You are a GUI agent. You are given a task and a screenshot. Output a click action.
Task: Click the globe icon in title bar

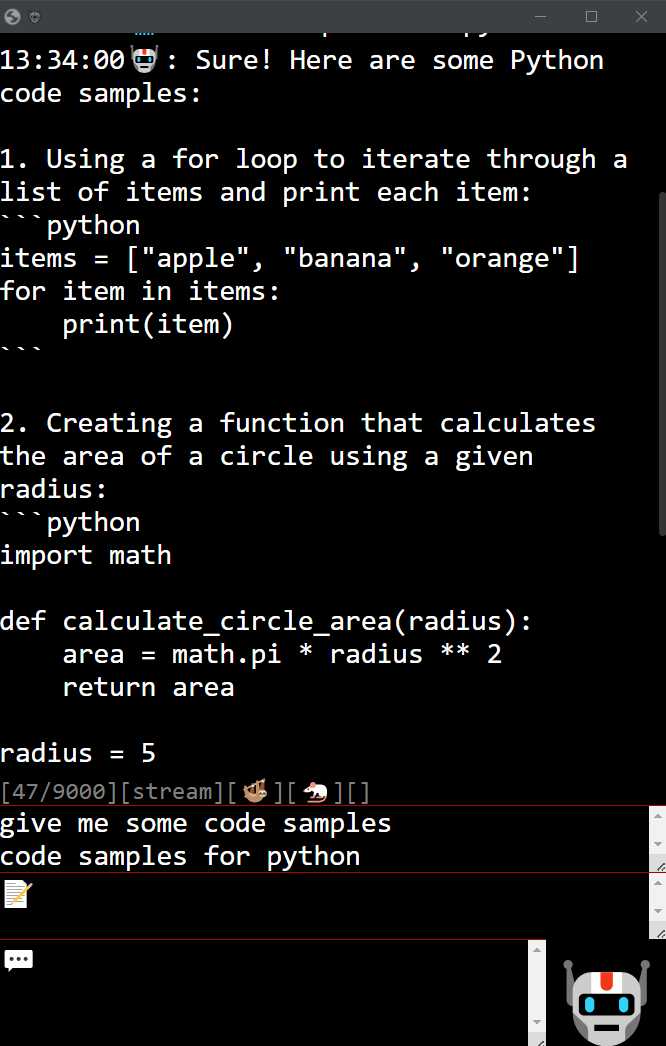(x=12, y=16)
